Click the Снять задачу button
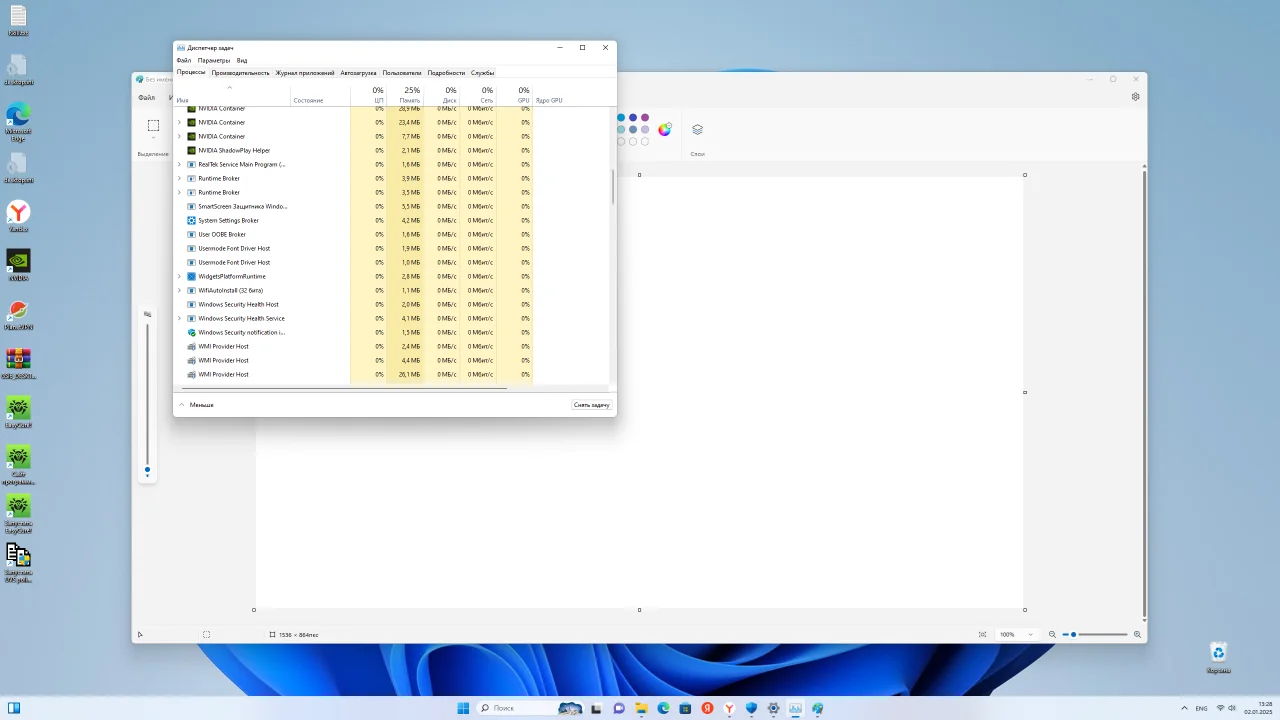 pyautogui.click(x=591, y=405)
